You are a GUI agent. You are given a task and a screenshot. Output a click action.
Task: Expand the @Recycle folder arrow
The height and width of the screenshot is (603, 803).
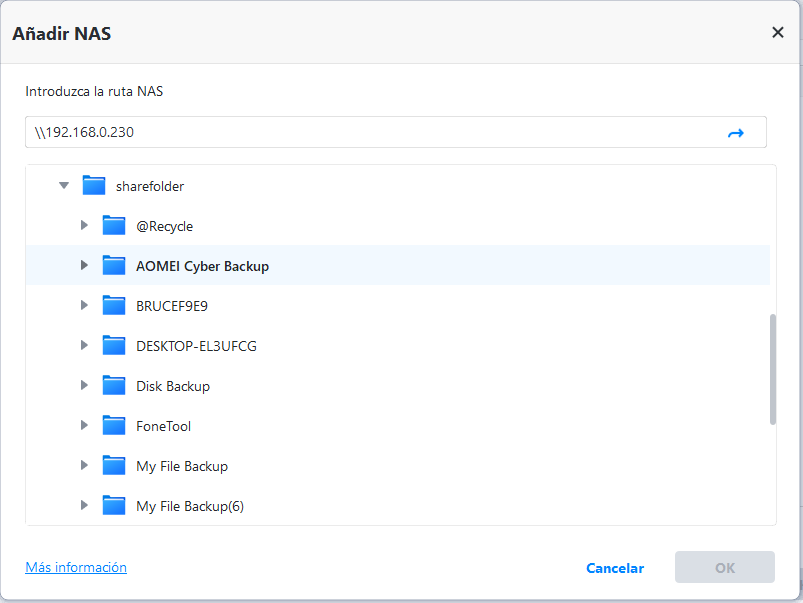[x=85, y=225]
